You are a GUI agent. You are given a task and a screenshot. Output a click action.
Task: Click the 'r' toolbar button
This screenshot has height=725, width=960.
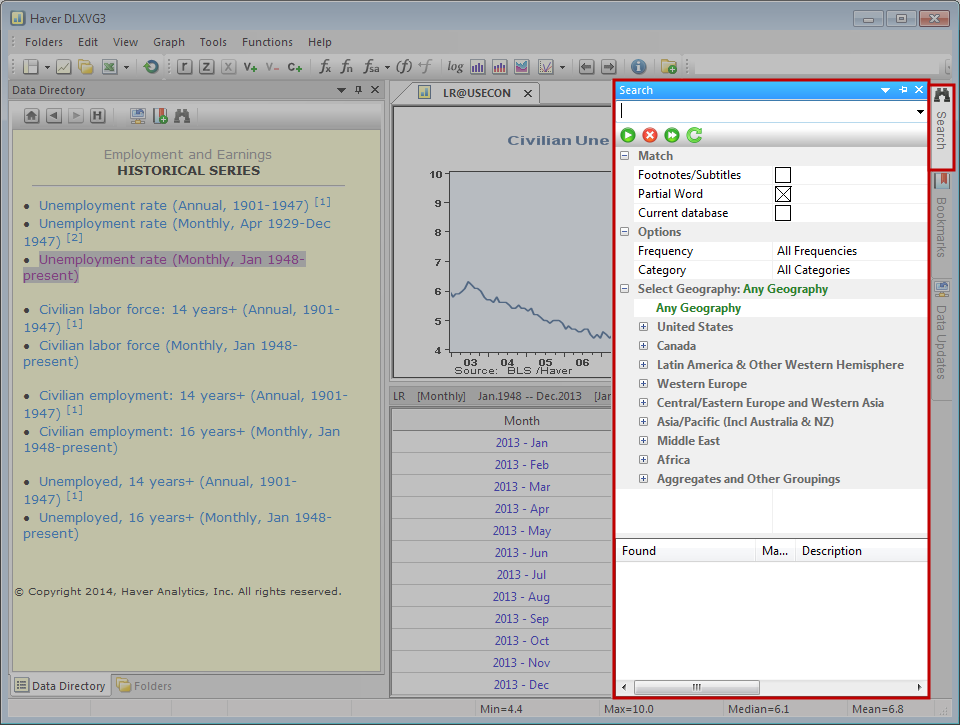point(184,66)
